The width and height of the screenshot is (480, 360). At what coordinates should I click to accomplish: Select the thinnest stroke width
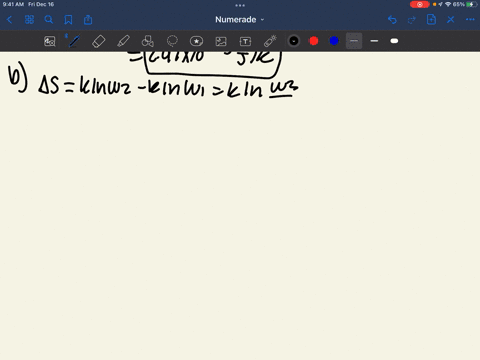354,41
